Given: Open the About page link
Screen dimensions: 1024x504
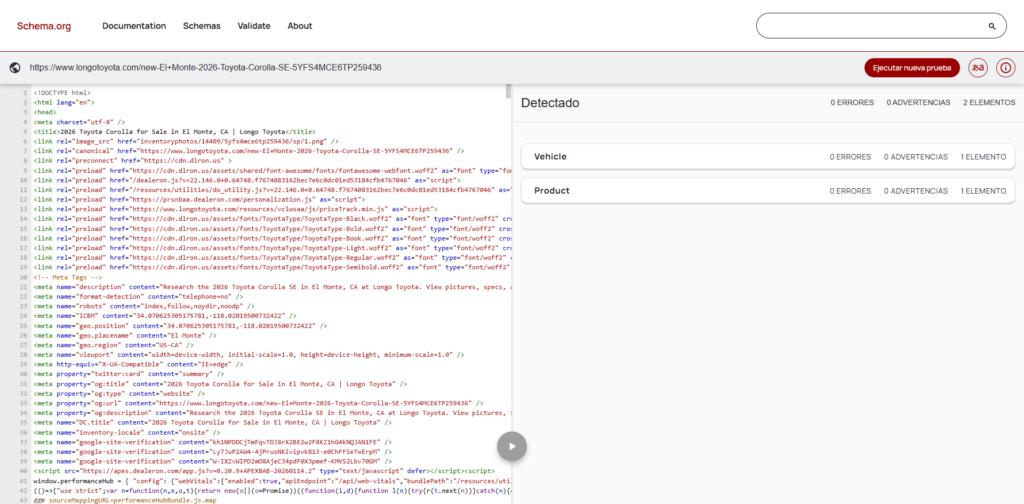Looking at the screenshot, I should [x=300, y=26].
